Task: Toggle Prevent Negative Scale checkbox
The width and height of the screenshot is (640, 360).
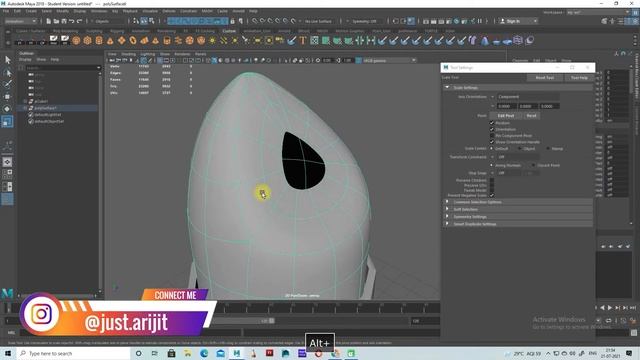Action: tap(492, 196)
